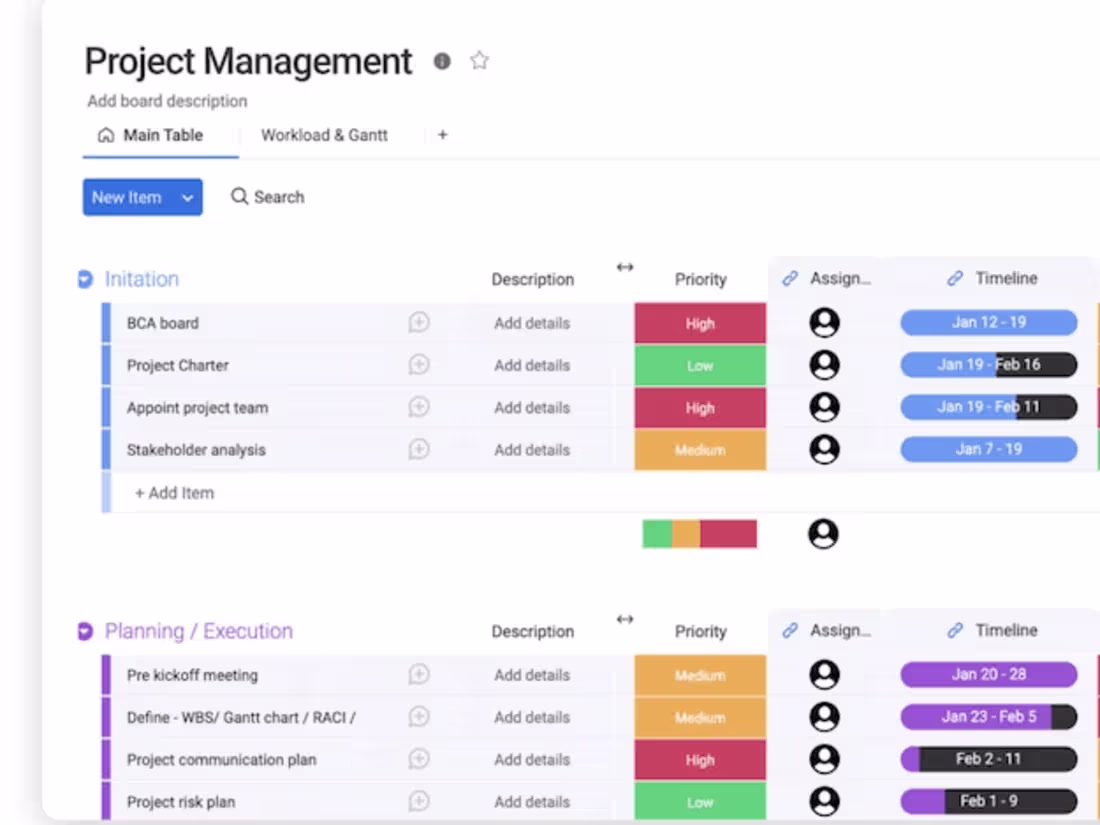
Task: Collapse the Planning / Execution group
Action: (x=85, y=630)
